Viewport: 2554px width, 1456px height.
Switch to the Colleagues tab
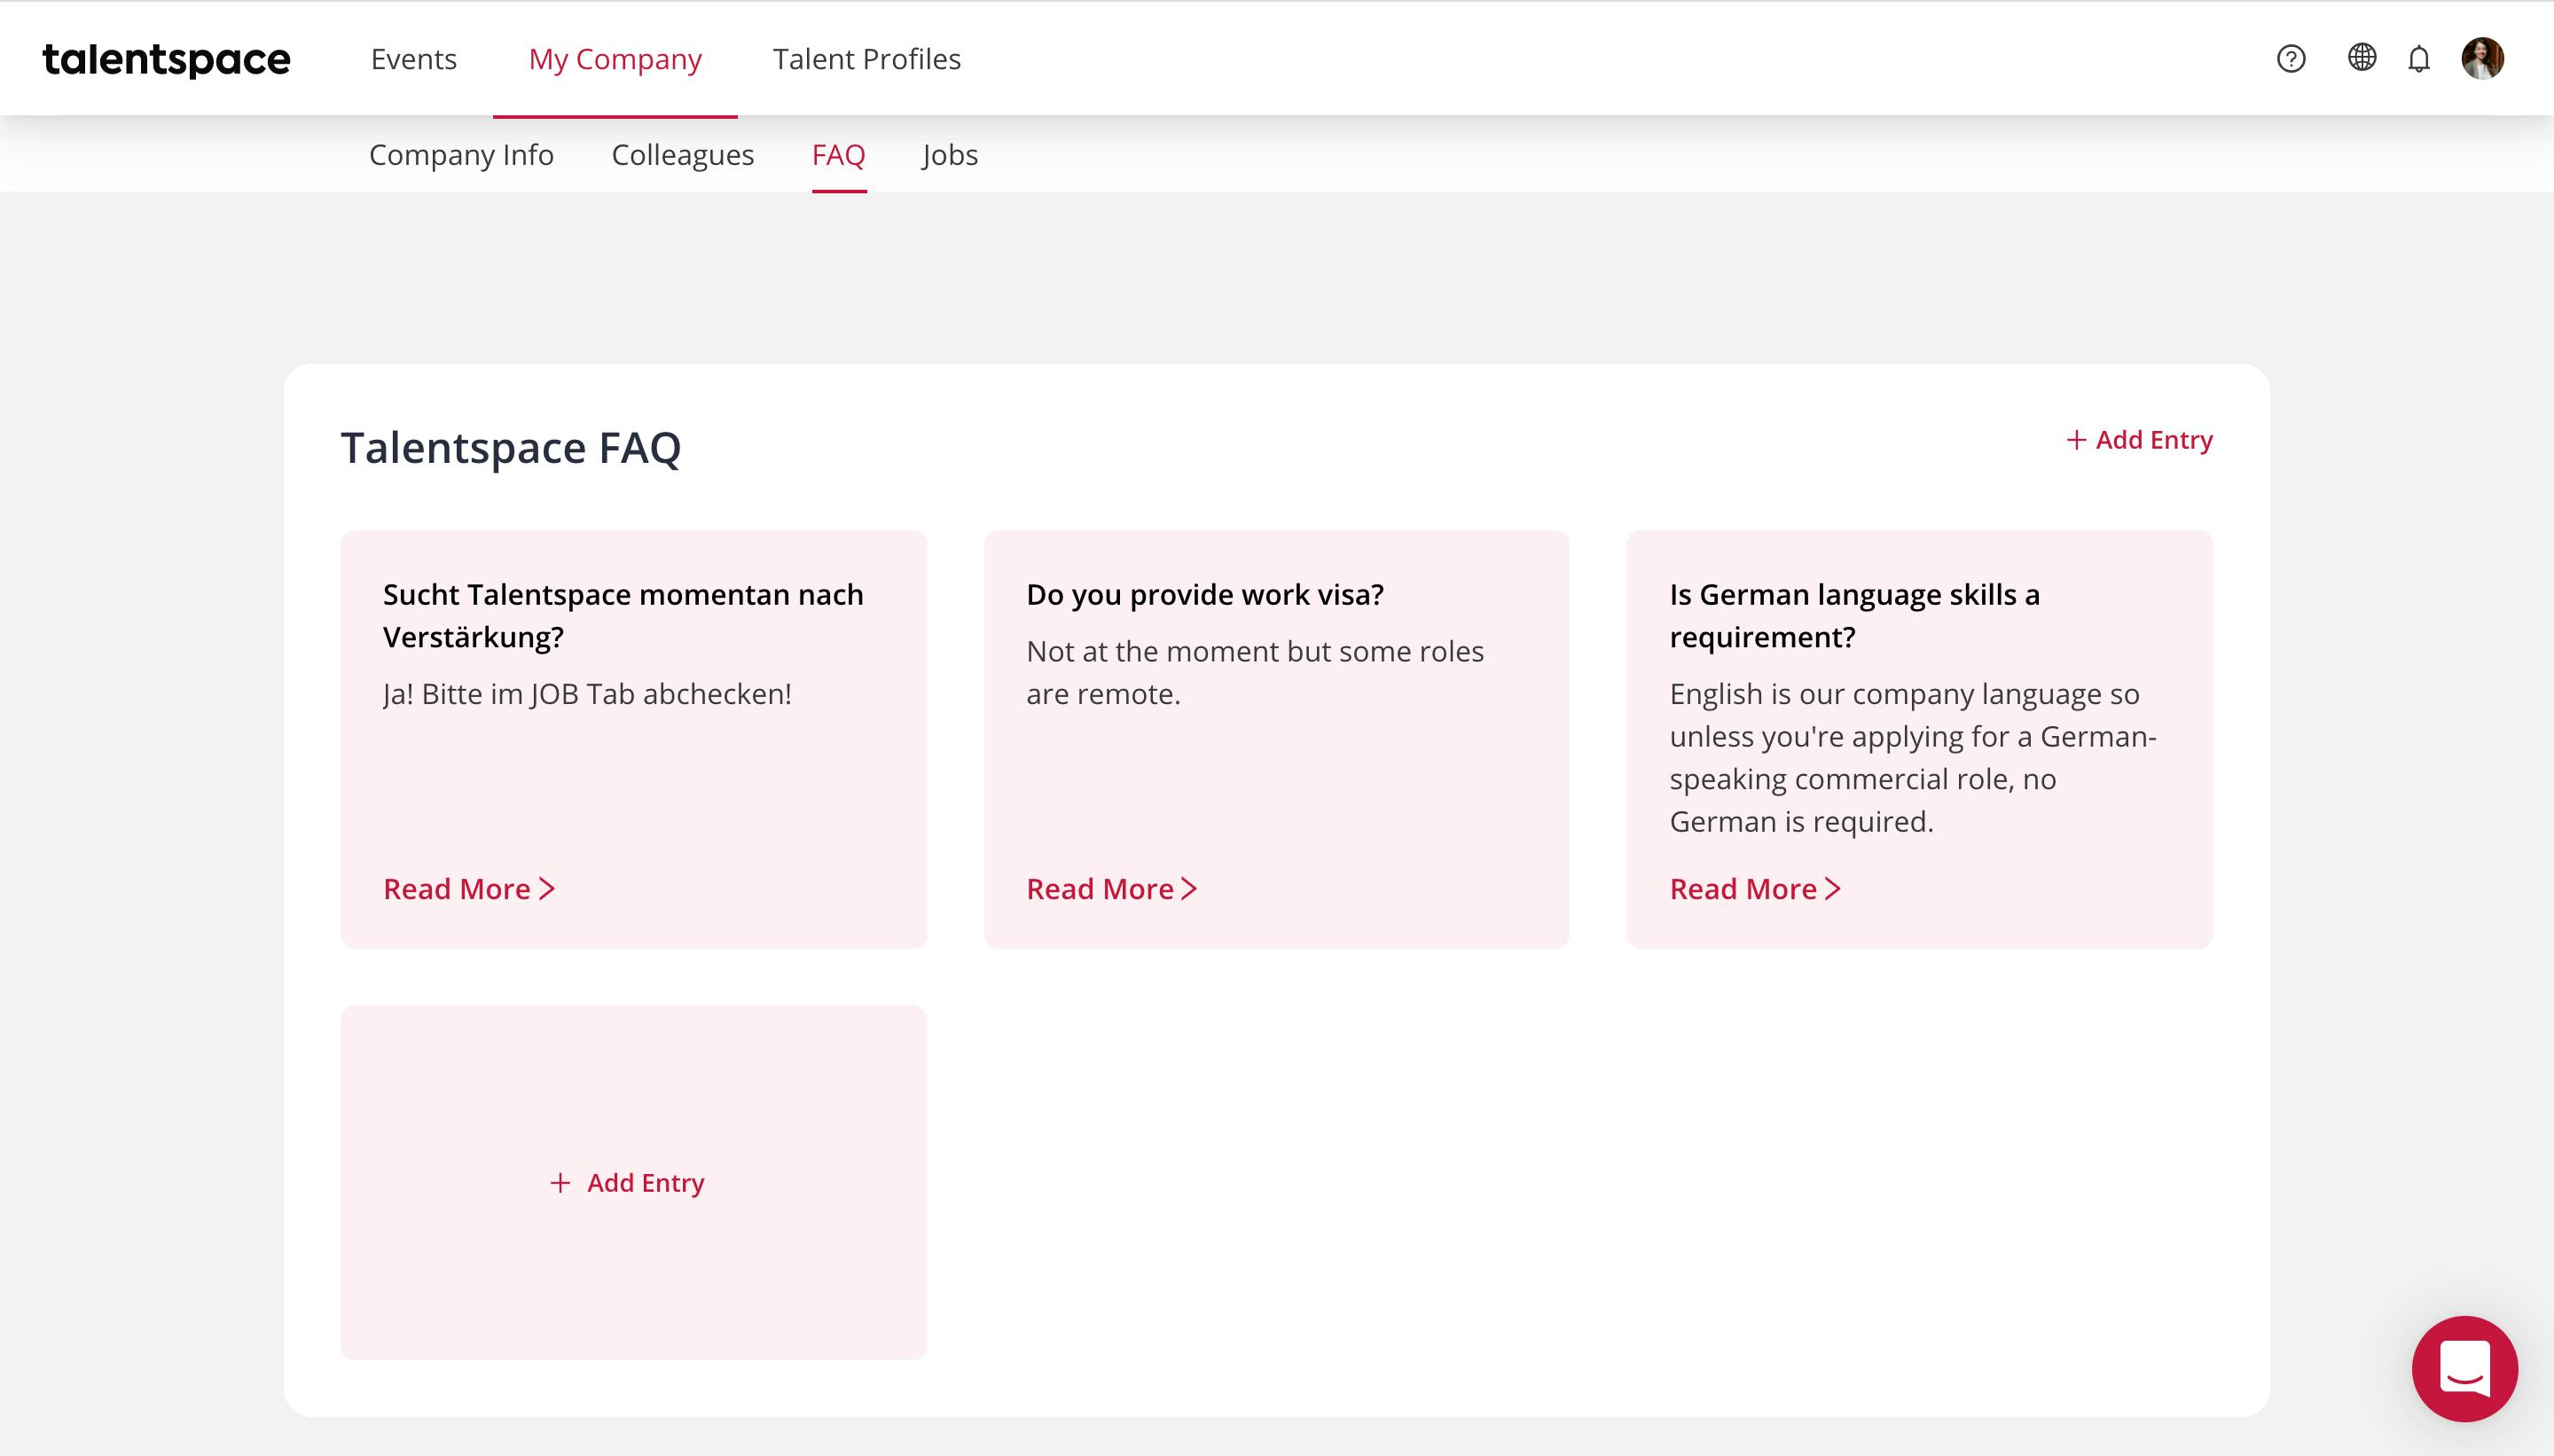[683, 155]
